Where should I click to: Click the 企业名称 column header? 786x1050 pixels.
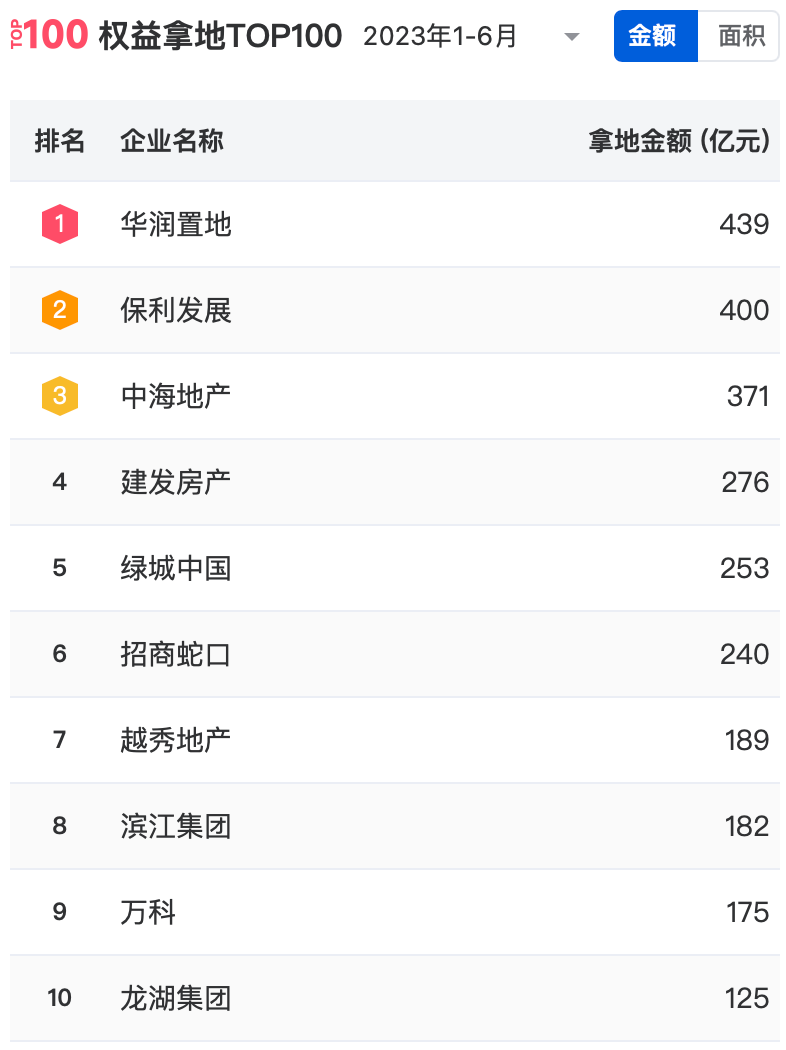pos(172,141)
